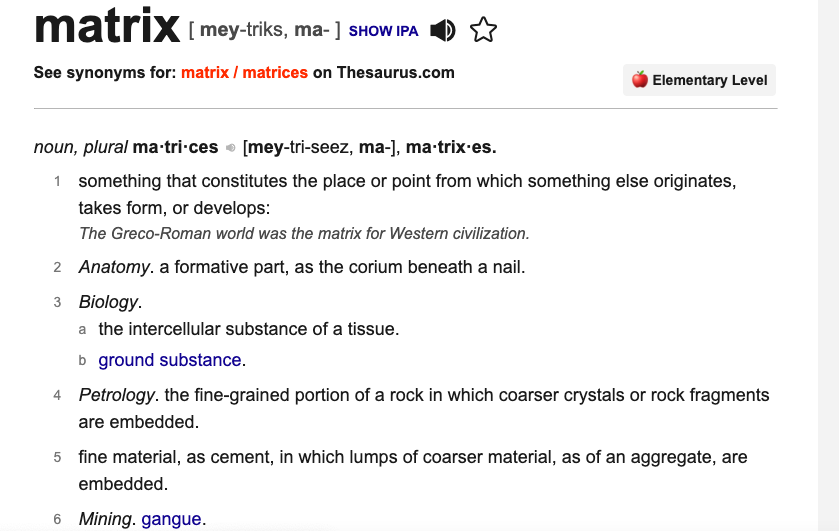The image size is (839, 531).
Task: Follow the ground substance link
Action: 170,360
